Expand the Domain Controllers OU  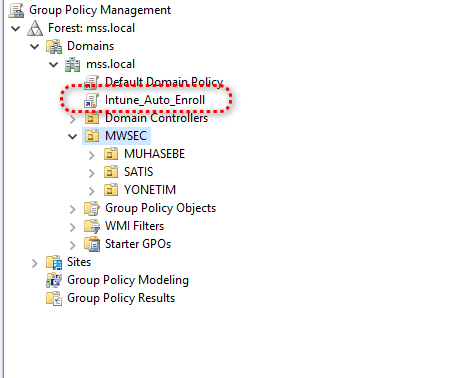pos(73,119)
